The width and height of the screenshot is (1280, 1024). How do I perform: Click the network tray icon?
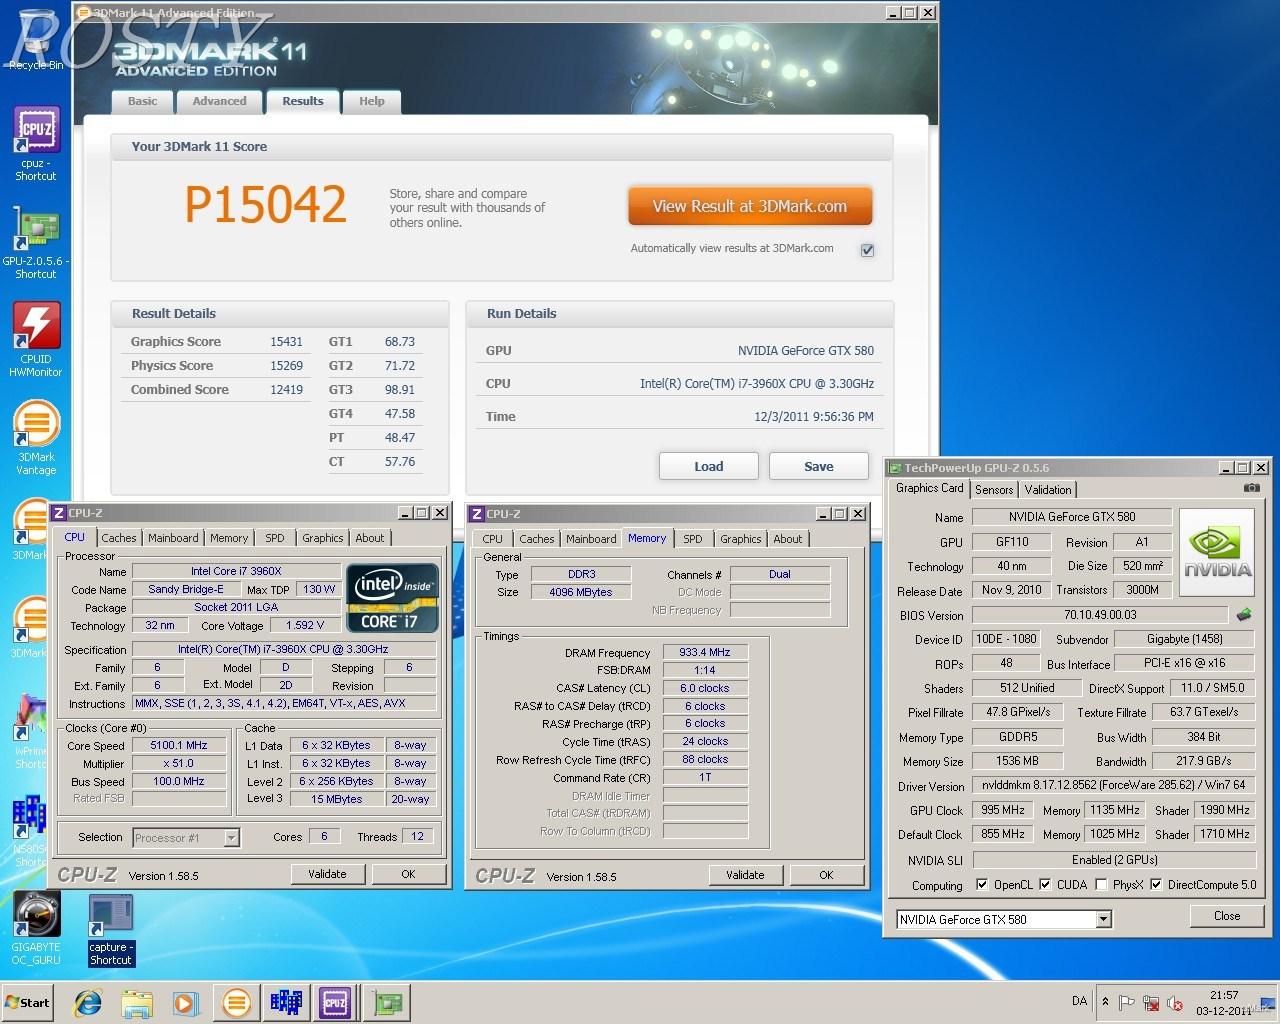(1151, 1002)
